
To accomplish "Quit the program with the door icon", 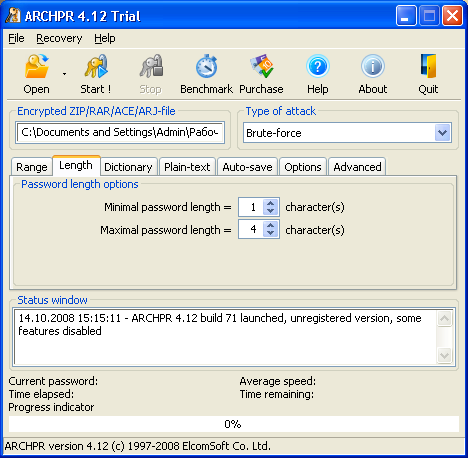I will click(x=428, y=66).
